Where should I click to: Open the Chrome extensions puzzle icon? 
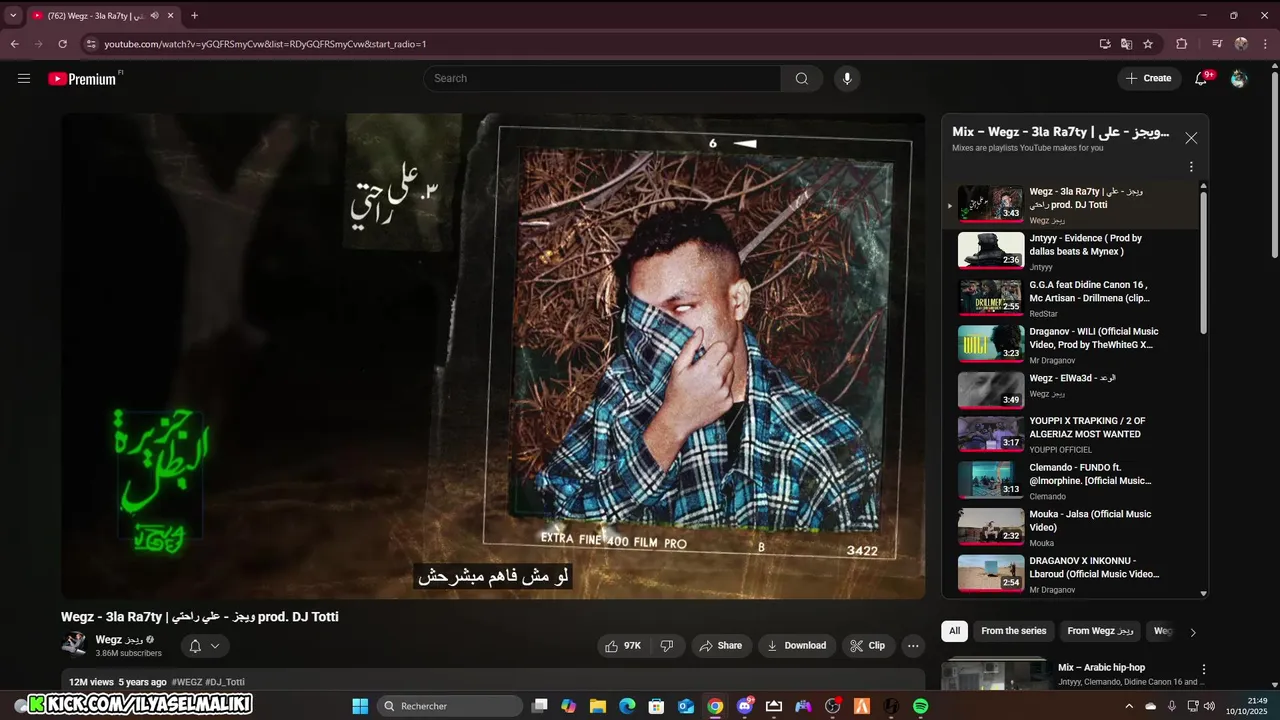click(1181, 44)
